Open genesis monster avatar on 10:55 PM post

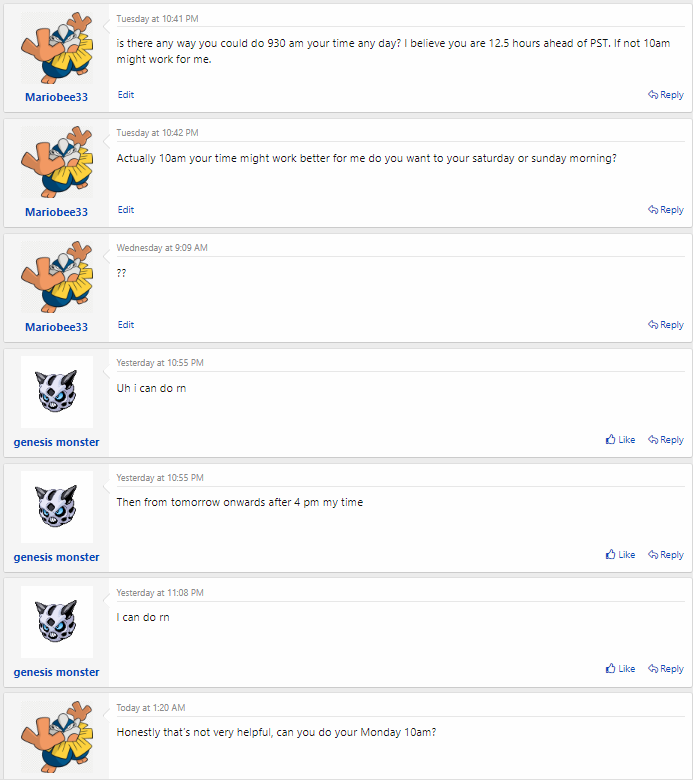57,392
